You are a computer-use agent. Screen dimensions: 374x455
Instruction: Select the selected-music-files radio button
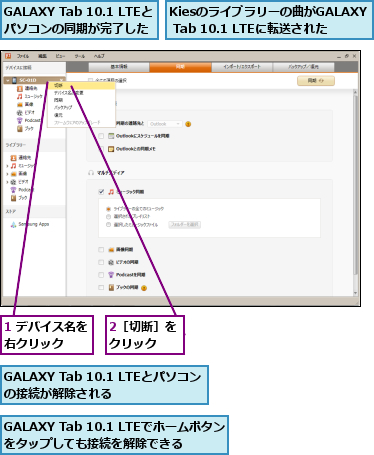coord(108,225)
